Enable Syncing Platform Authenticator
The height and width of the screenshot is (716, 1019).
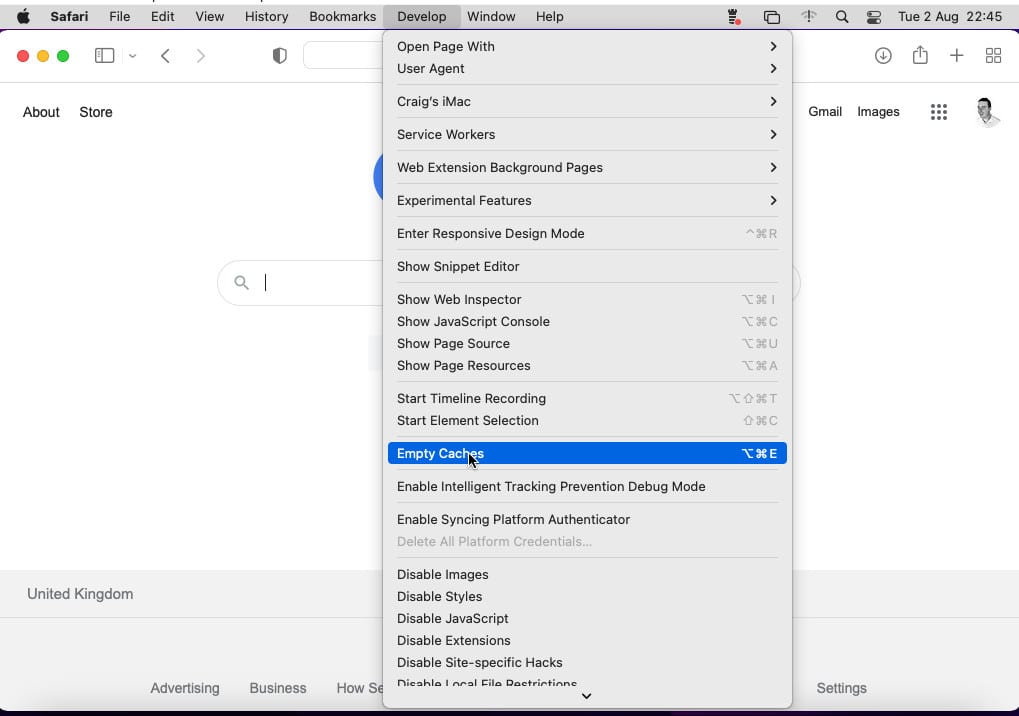(587, 520)
